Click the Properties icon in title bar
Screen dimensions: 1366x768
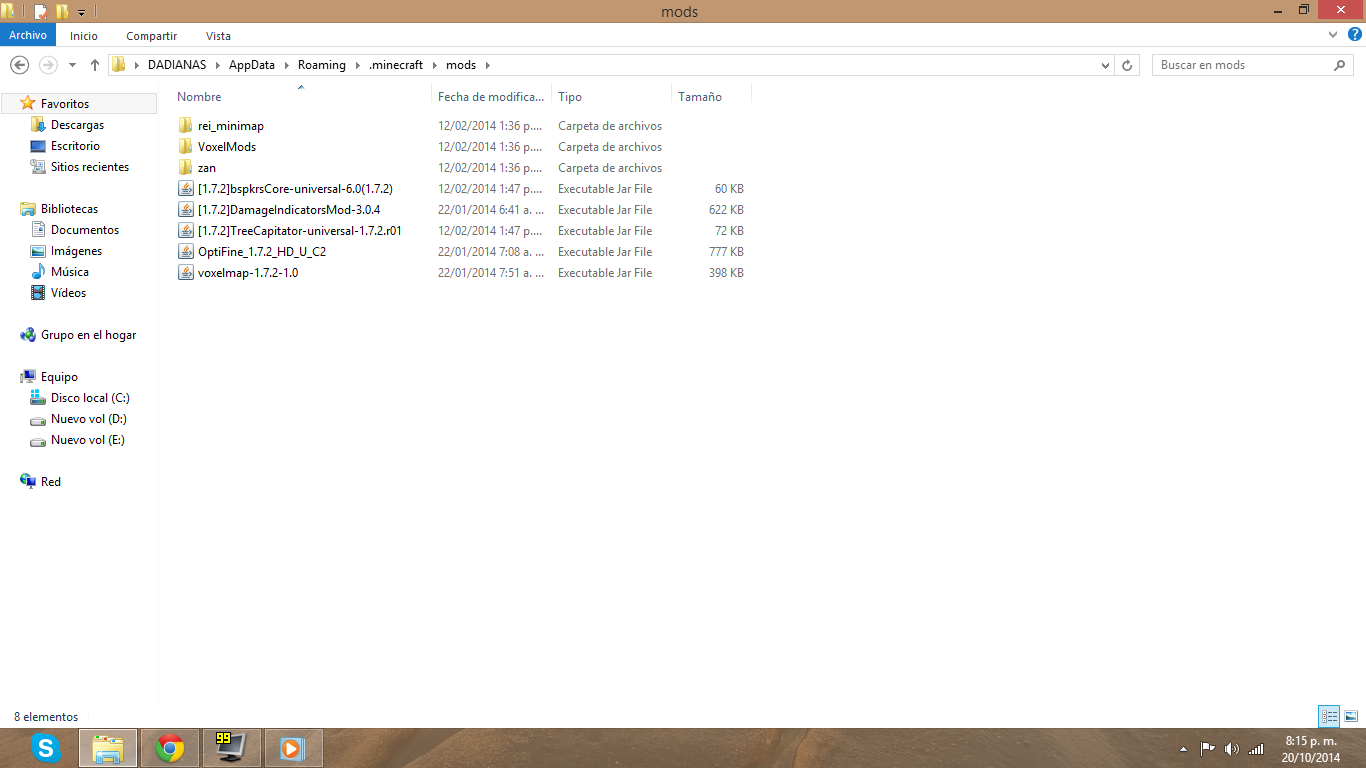pos(40,12)
